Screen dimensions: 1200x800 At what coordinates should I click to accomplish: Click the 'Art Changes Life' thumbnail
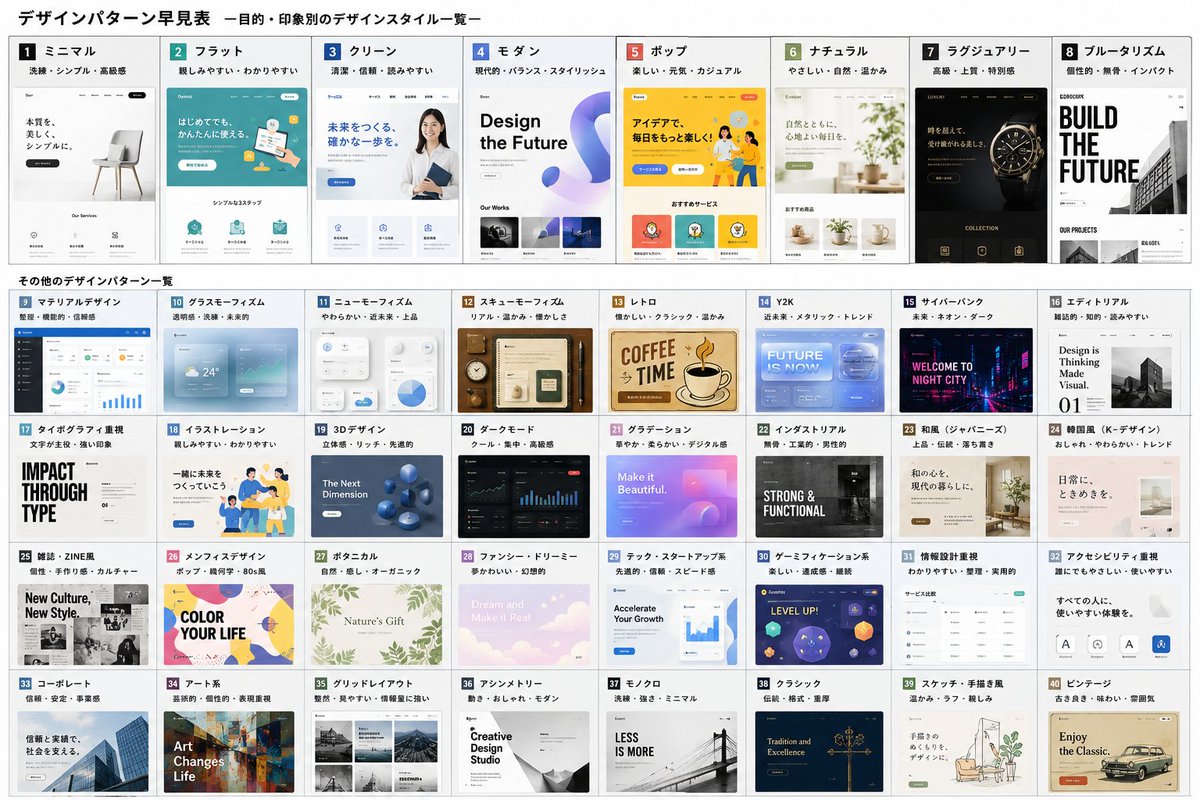(x=230, y=752)
